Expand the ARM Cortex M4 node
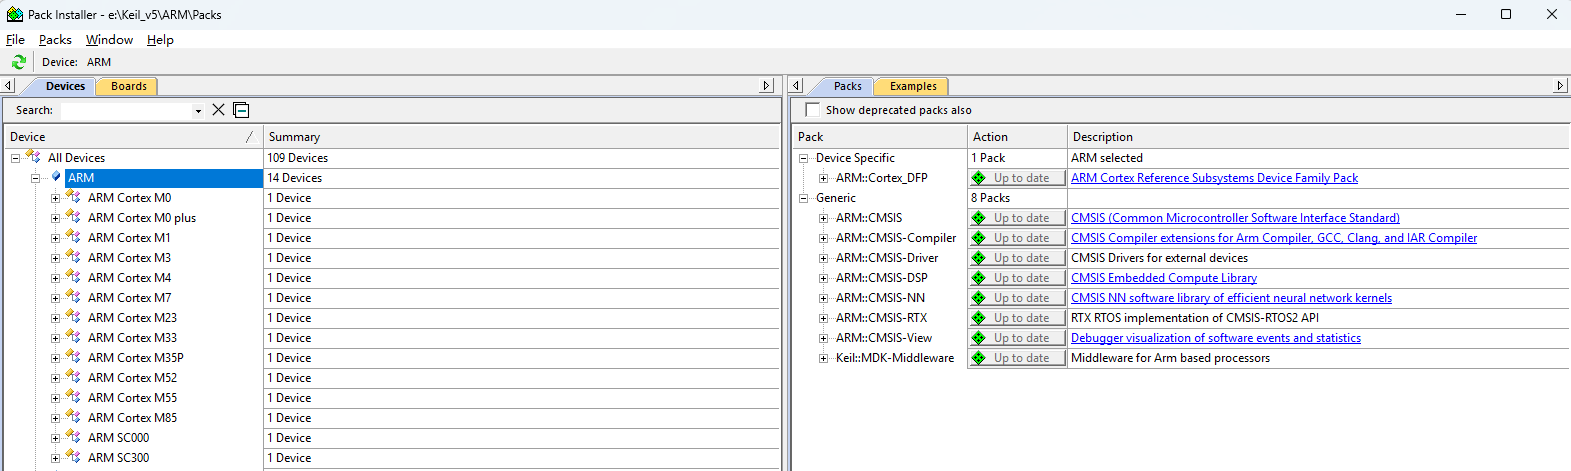 [56, 278]
